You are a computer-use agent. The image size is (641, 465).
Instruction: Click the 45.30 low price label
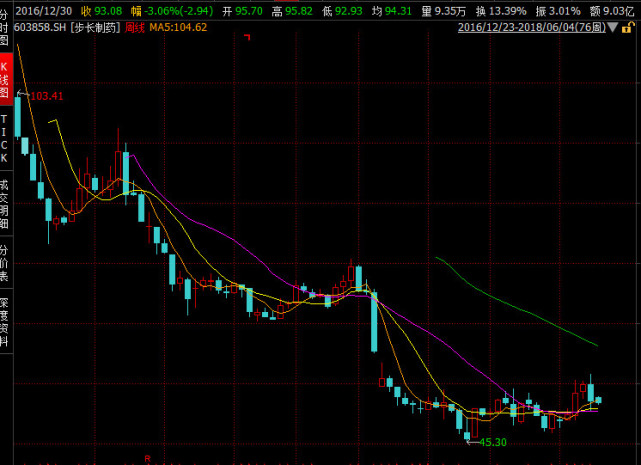[x=493, y=443]
